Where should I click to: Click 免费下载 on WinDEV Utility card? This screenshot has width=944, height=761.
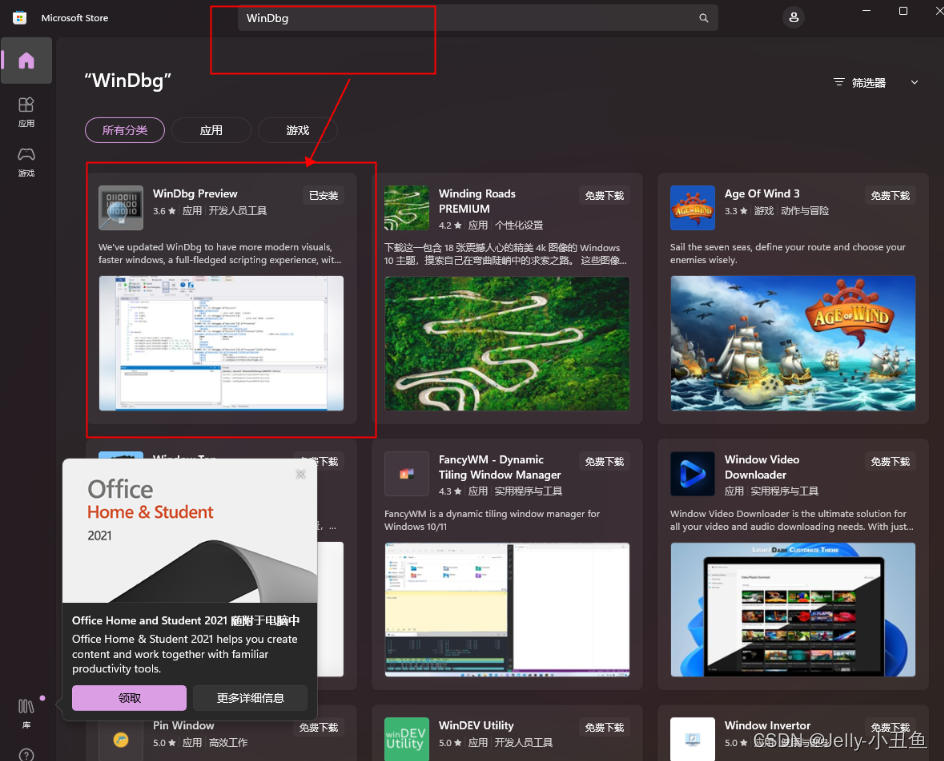604,728
